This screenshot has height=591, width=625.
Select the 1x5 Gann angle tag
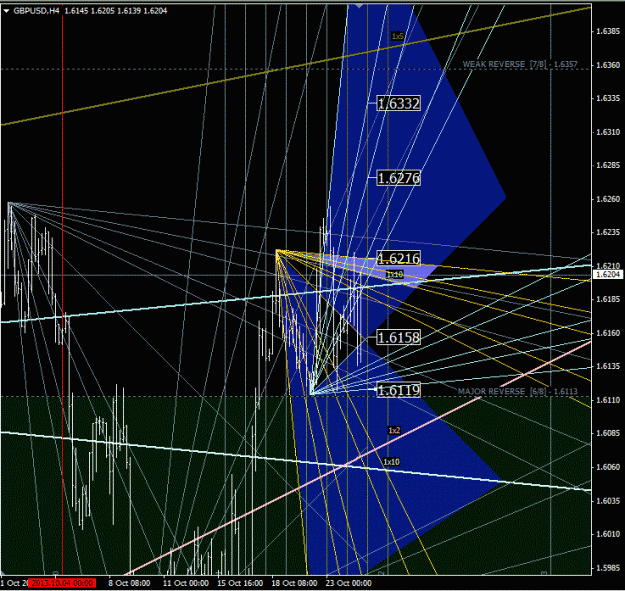(x=397, y=36)
